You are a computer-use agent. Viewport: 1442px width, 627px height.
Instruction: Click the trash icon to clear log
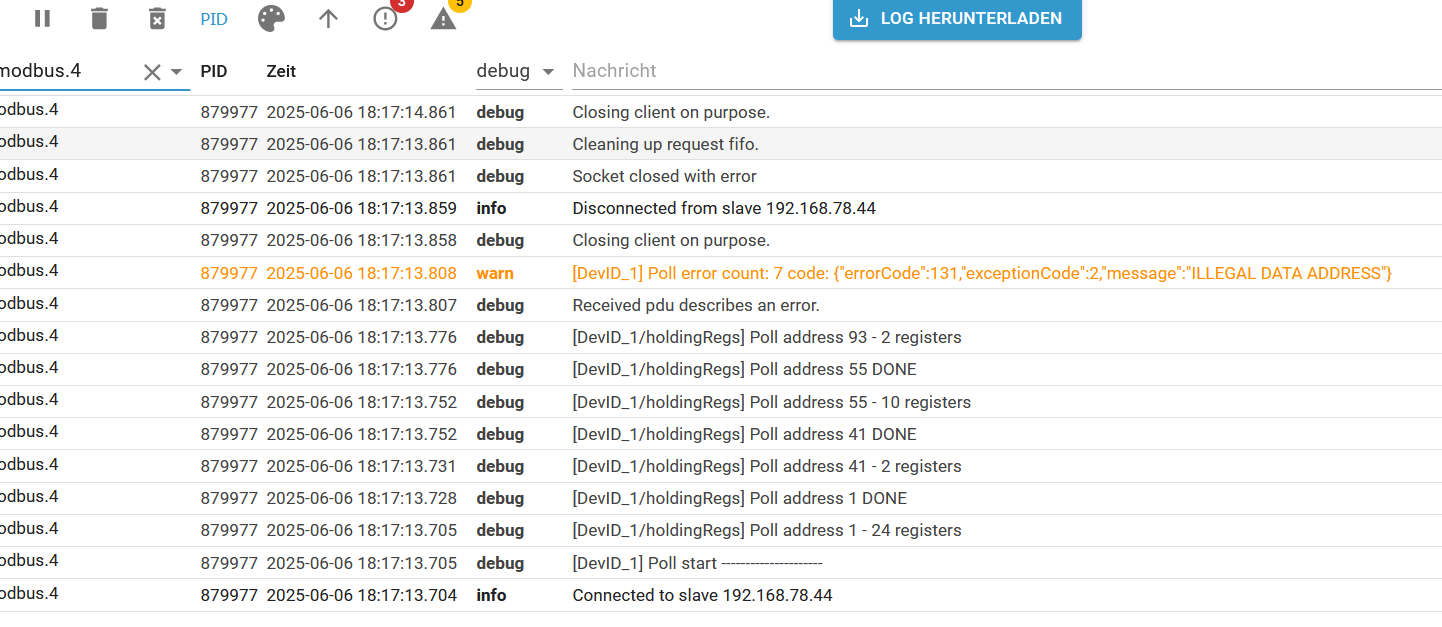(x=99, y=18)
